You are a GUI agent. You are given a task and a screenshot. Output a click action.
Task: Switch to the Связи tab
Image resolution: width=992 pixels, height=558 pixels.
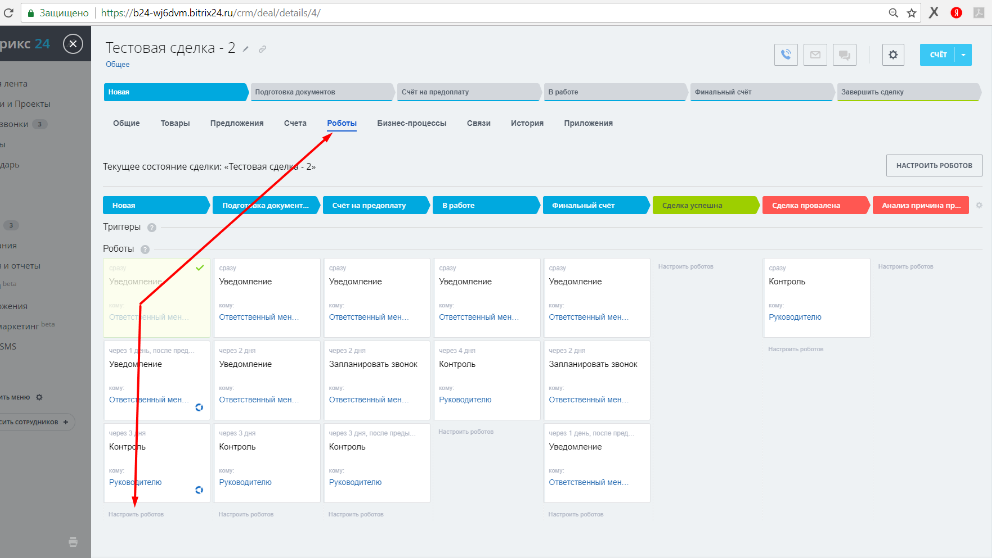click(x=479, y=123)
